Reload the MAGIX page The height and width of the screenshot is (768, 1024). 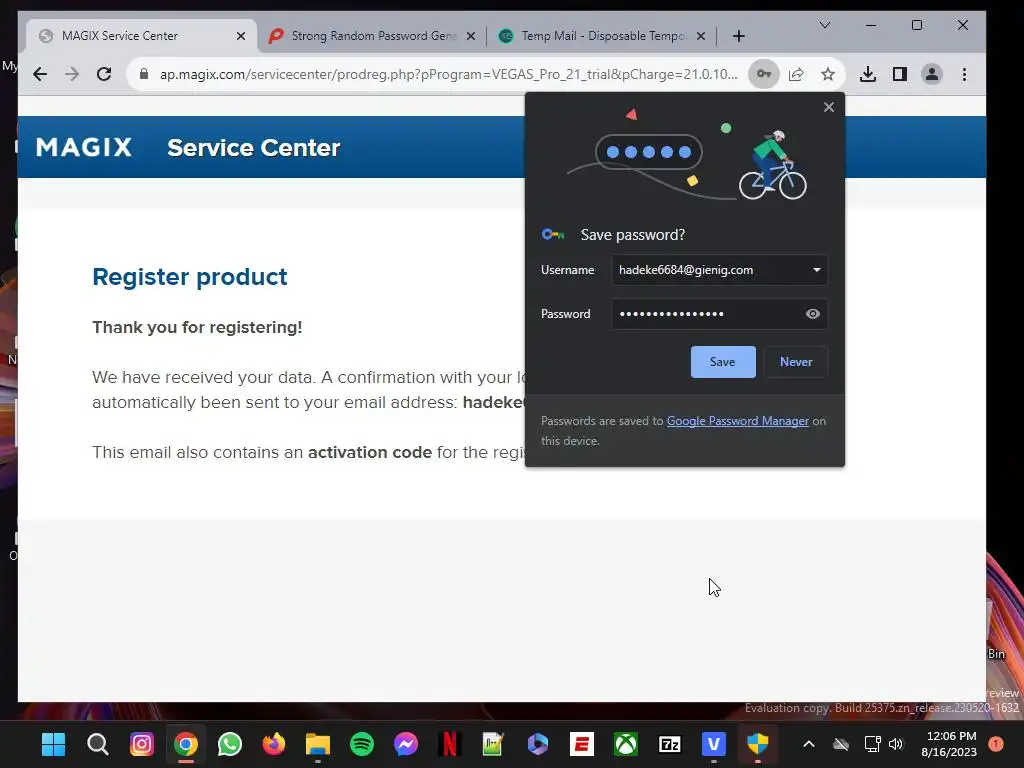tap(104, 74)
